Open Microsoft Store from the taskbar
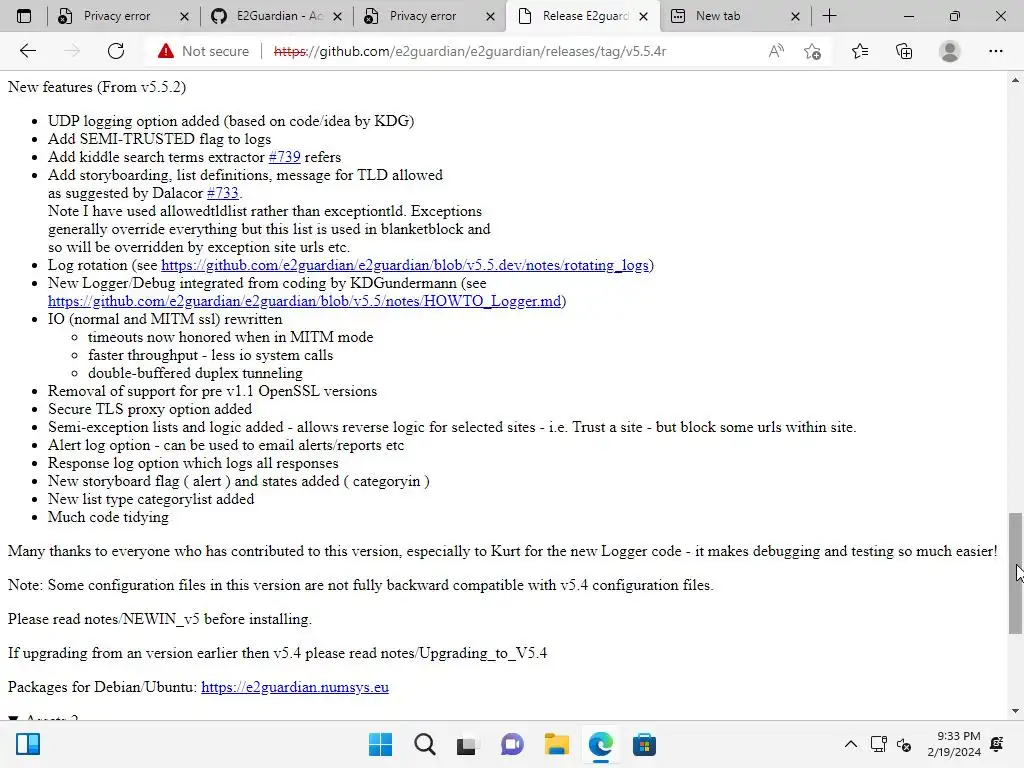1024x768 pixels. tap(644, 744)
